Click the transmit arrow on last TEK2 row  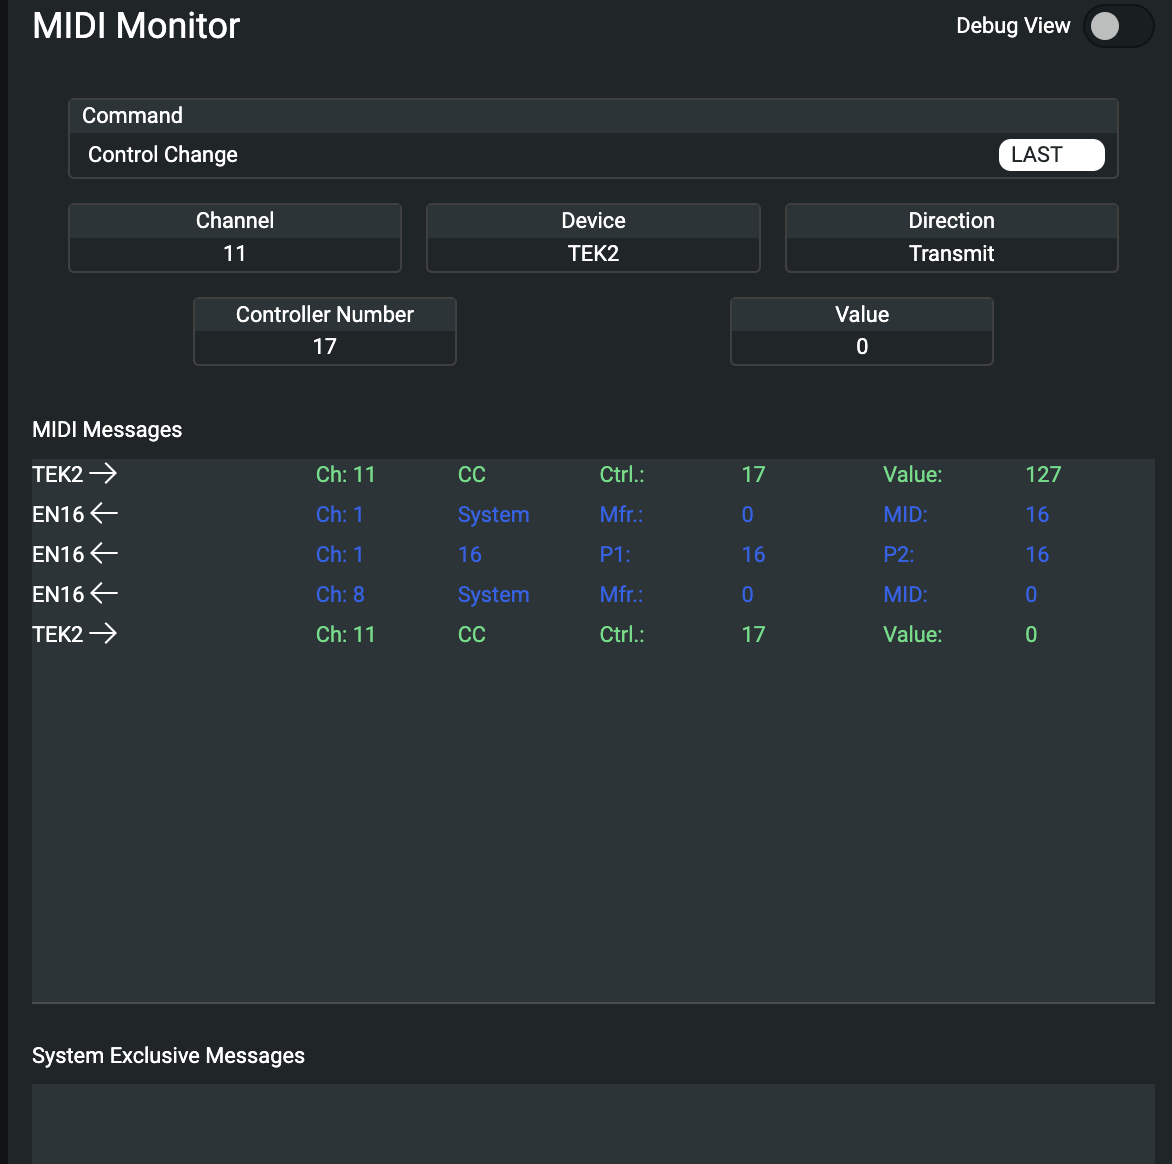(103, 634)
